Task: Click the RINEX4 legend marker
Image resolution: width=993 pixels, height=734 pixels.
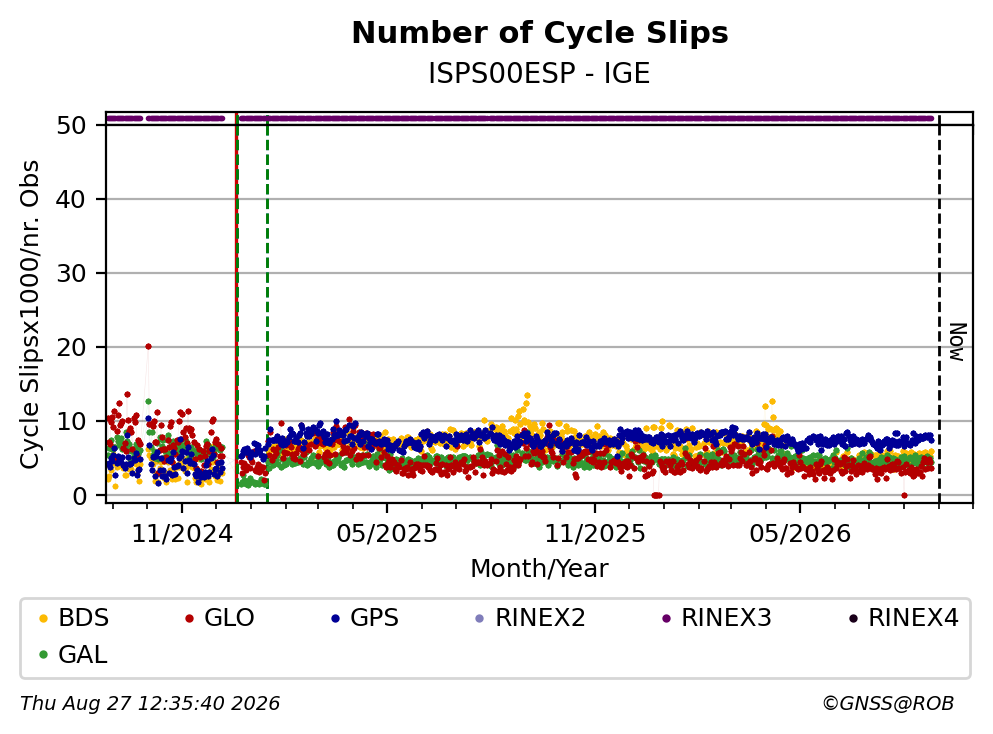Action: [x=853, y=618]
